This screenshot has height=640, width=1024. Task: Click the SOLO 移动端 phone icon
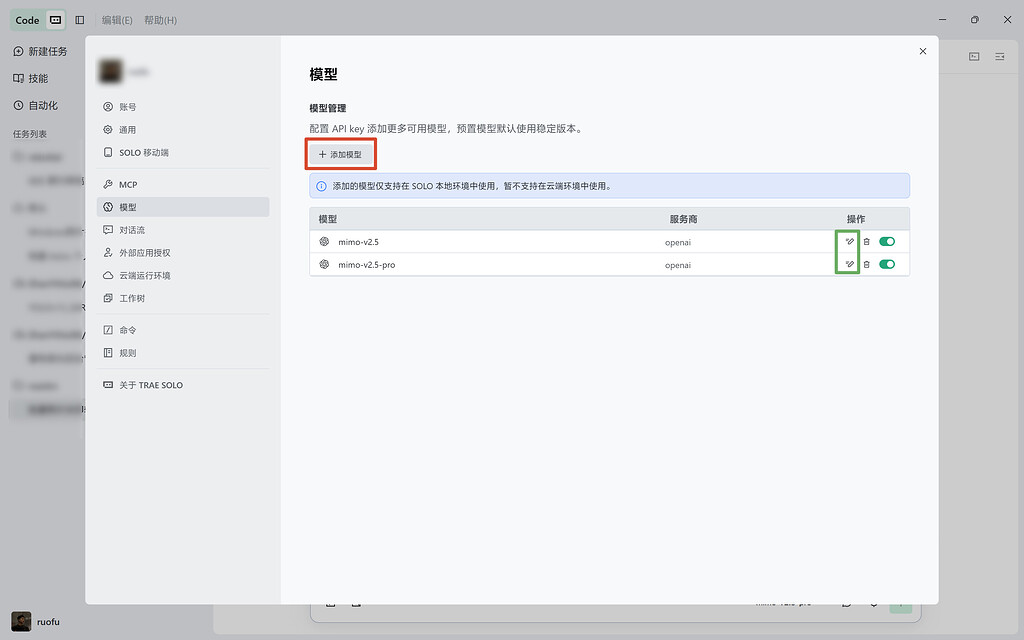tap(108, 152)
